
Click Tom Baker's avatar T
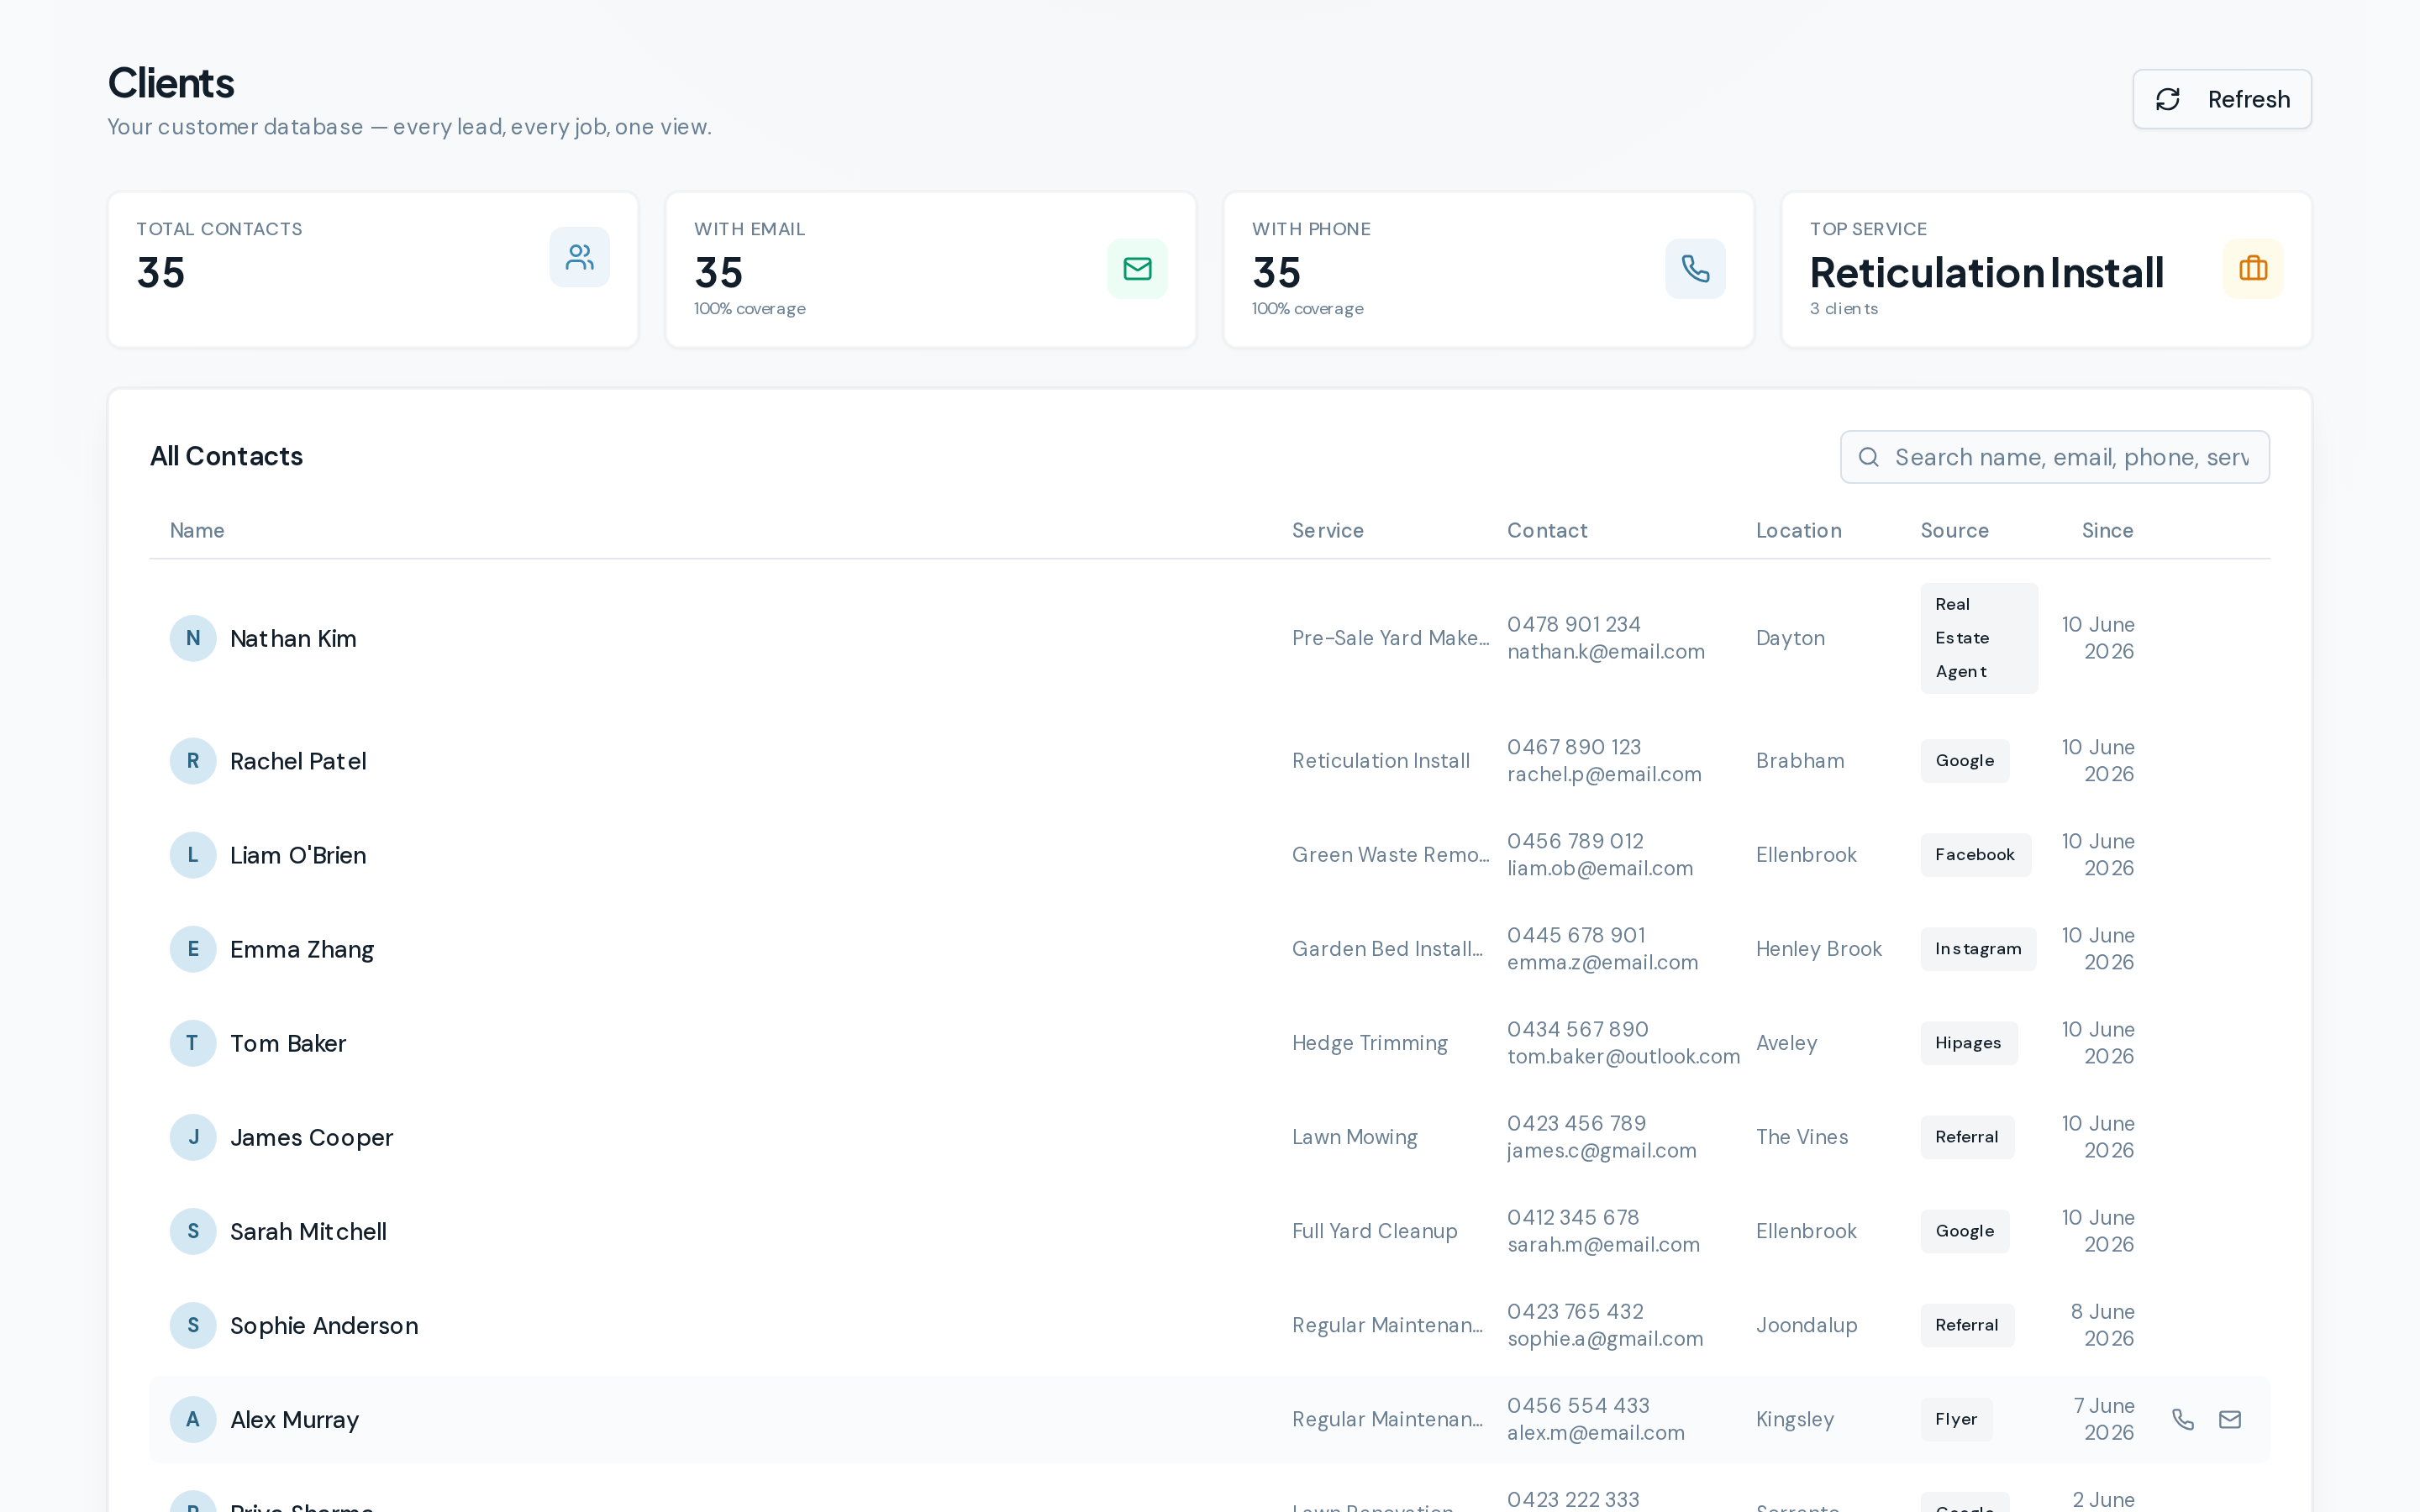193,1043
